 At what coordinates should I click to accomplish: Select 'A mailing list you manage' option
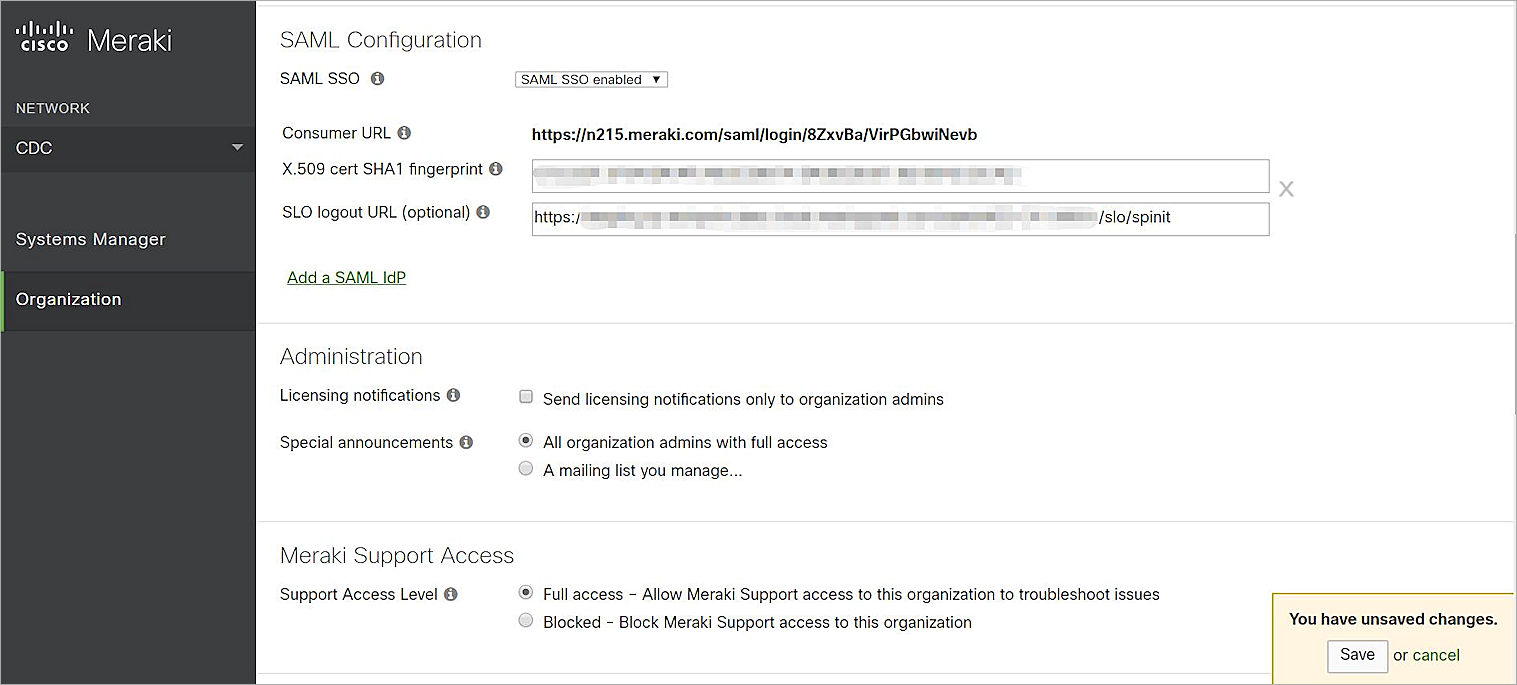526,468
